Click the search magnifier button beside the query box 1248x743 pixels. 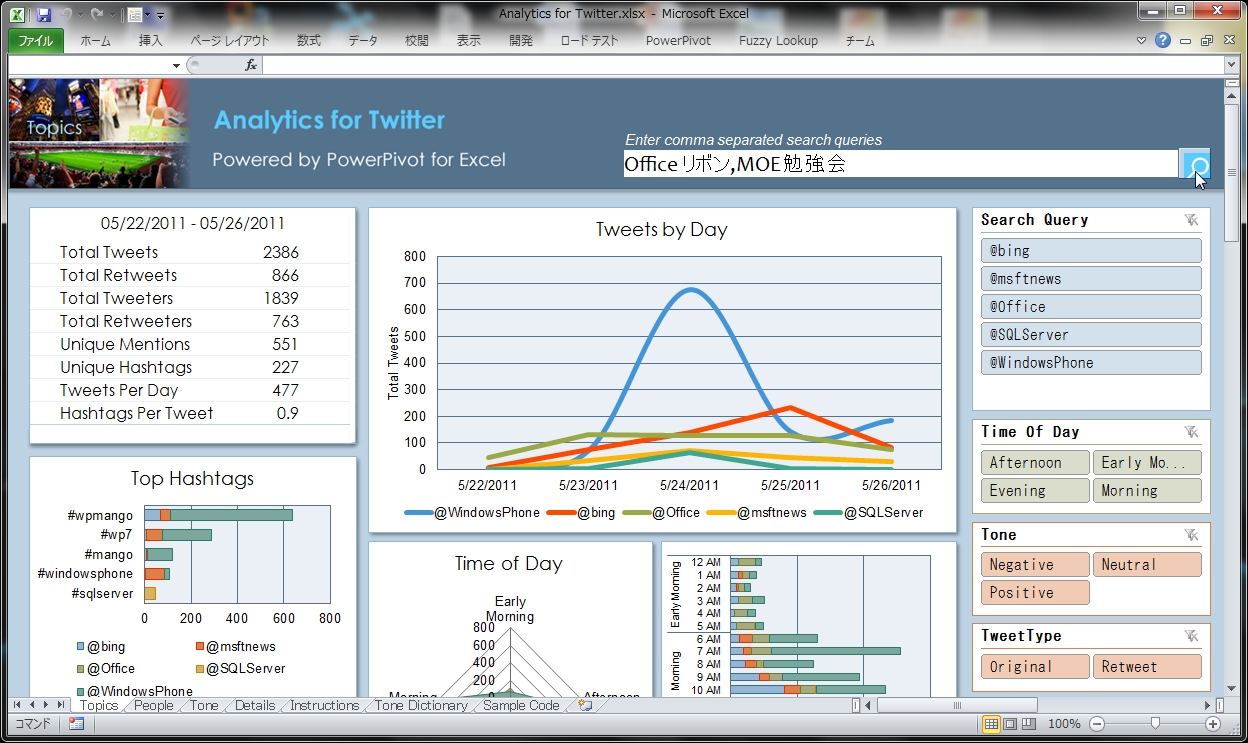[1195, 164]
